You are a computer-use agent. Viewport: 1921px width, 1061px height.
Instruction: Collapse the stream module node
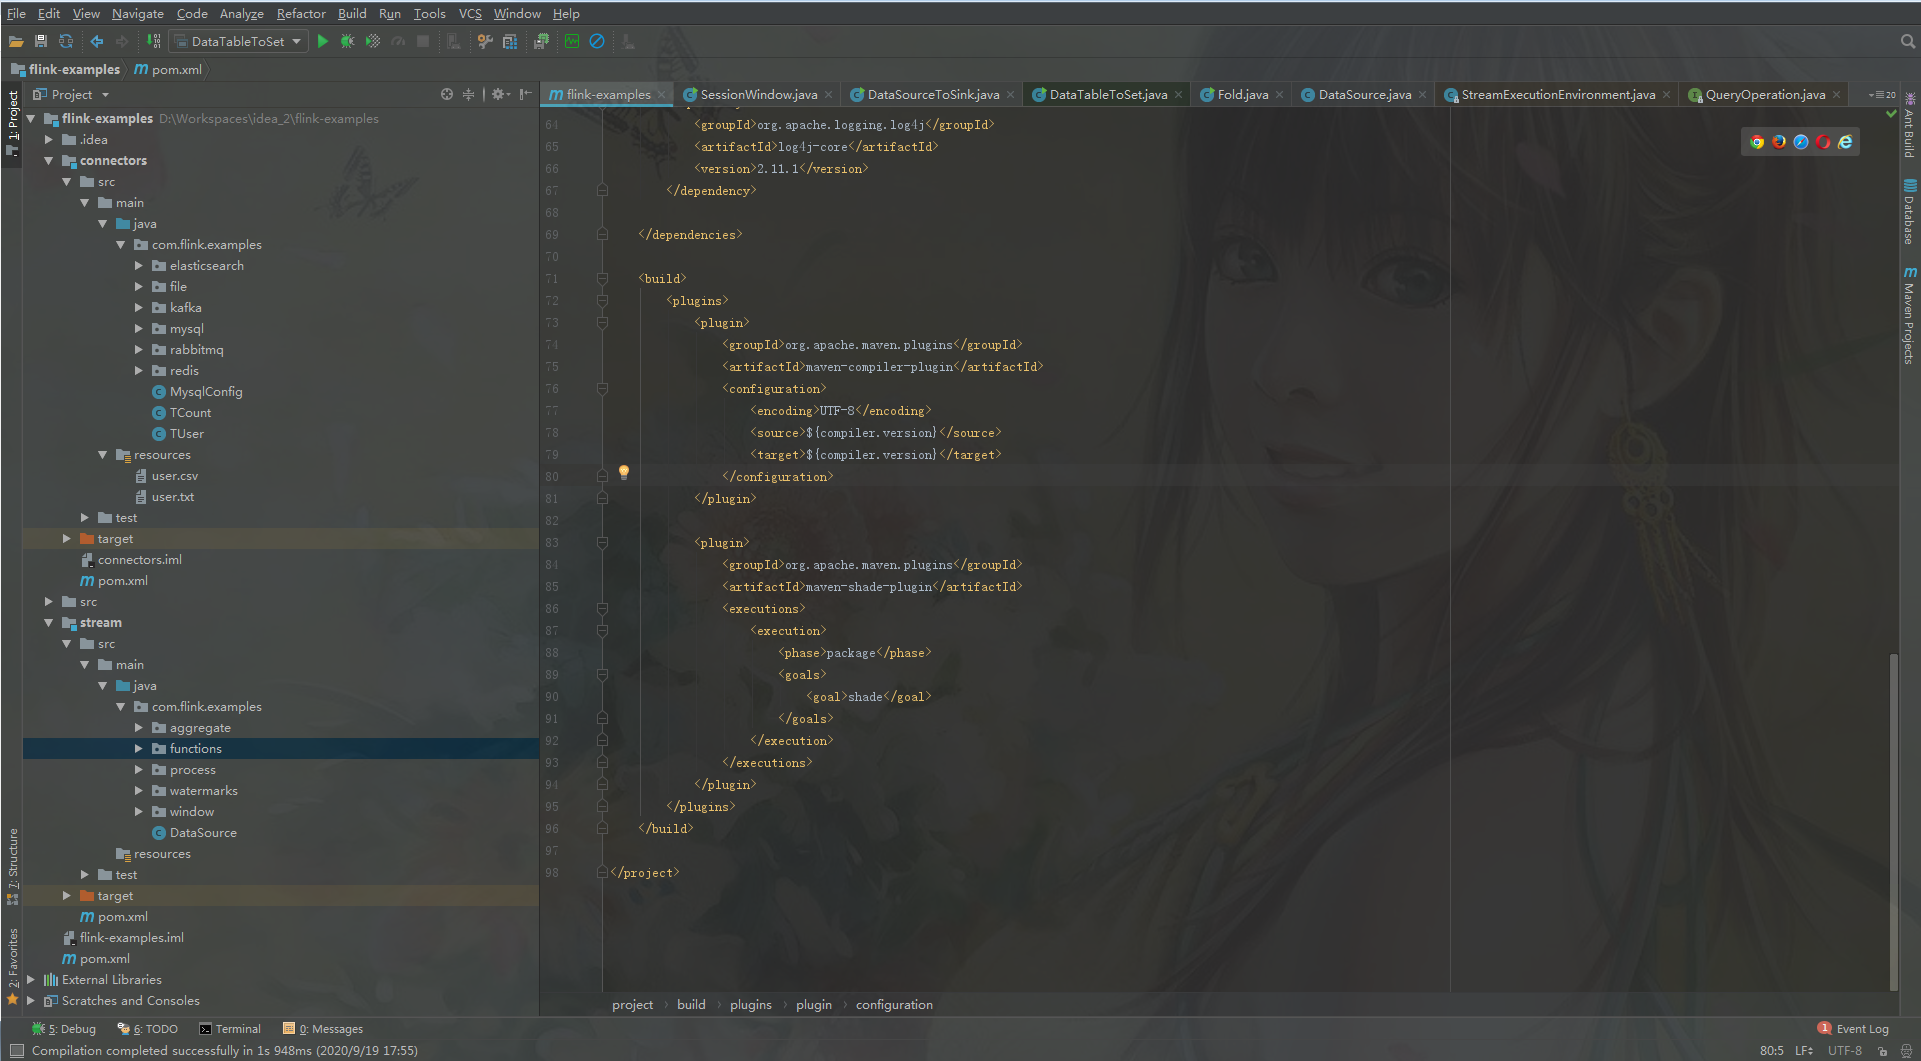point(48,623)
